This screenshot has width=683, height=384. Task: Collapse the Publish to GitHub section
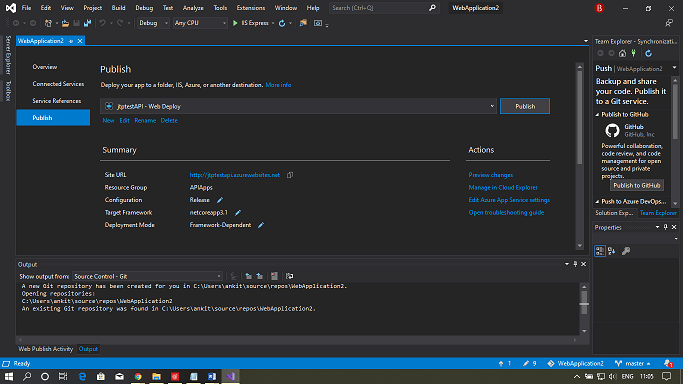[597, 115]
